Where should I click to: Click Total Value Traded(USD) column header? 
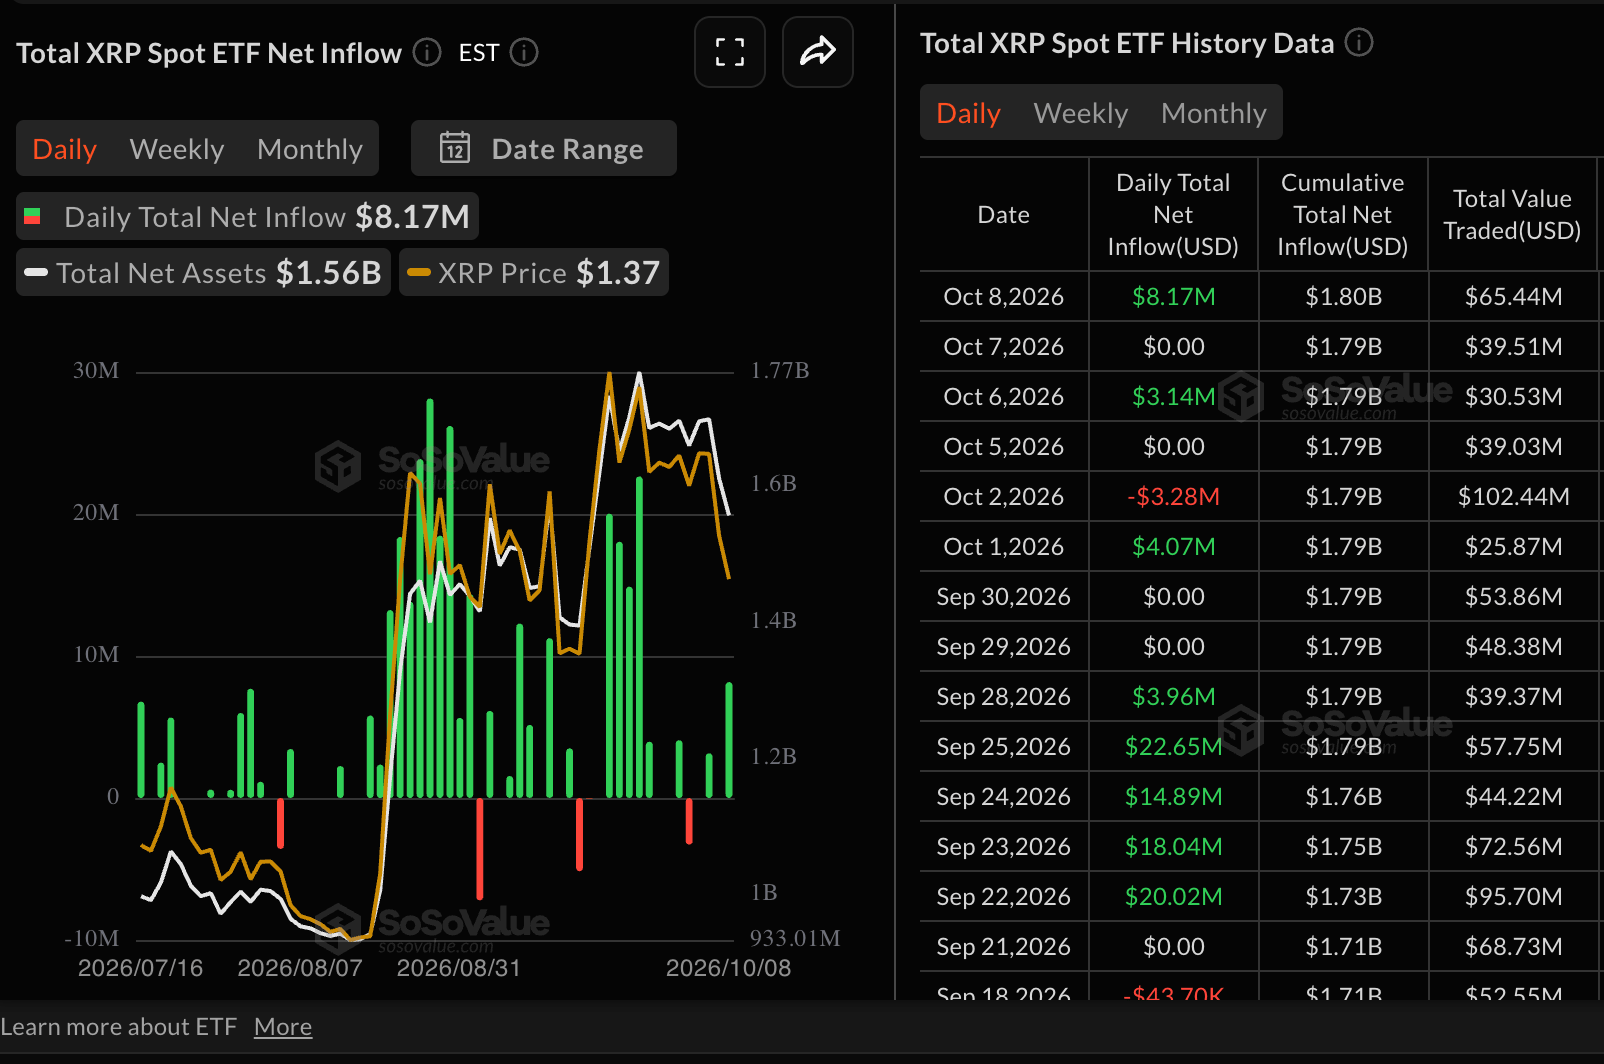pos(1512,215)
